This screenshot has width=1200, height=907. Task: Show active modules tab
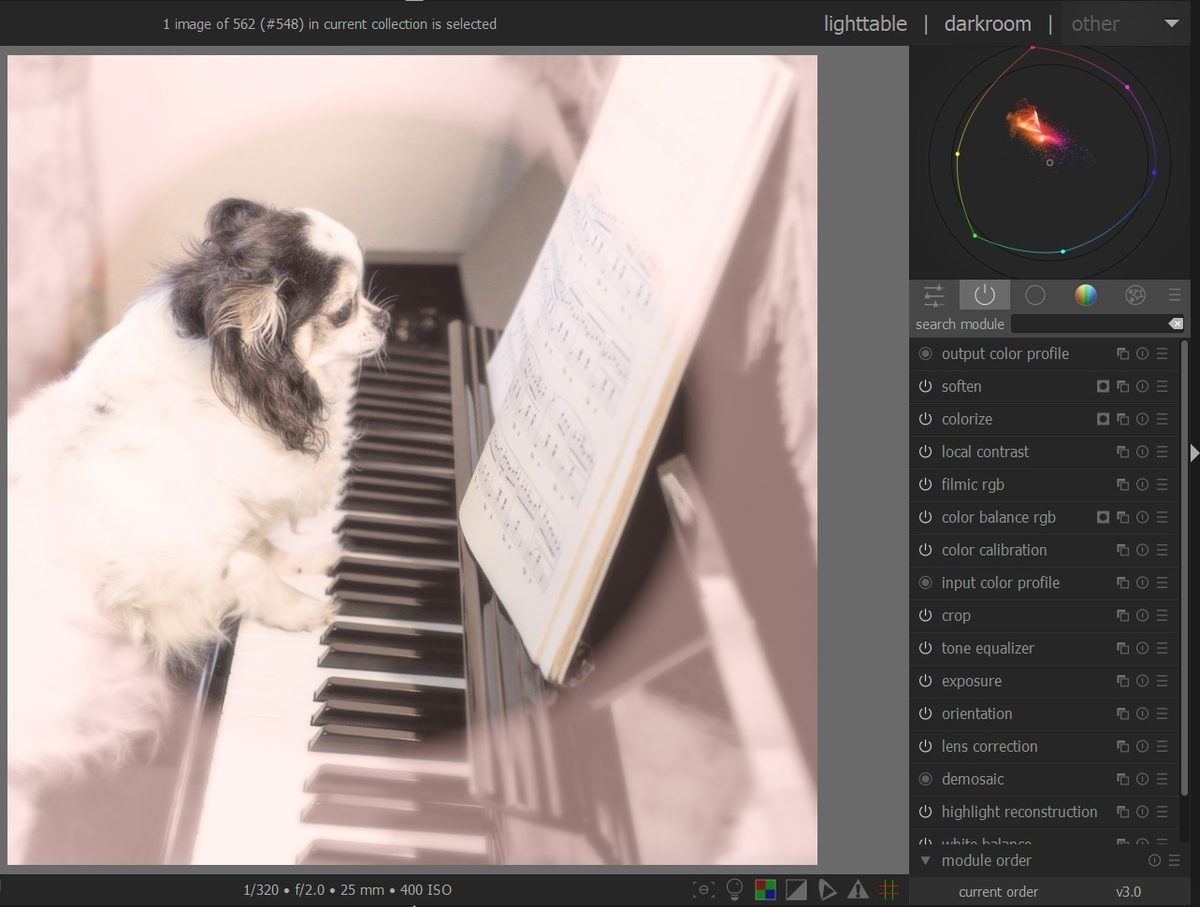click(985, 295)
